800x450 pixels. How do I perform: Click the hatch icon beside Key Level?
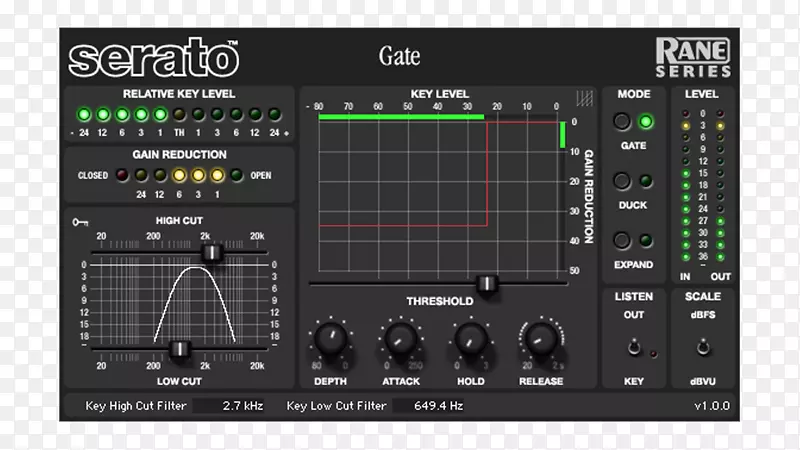[585, 98]
